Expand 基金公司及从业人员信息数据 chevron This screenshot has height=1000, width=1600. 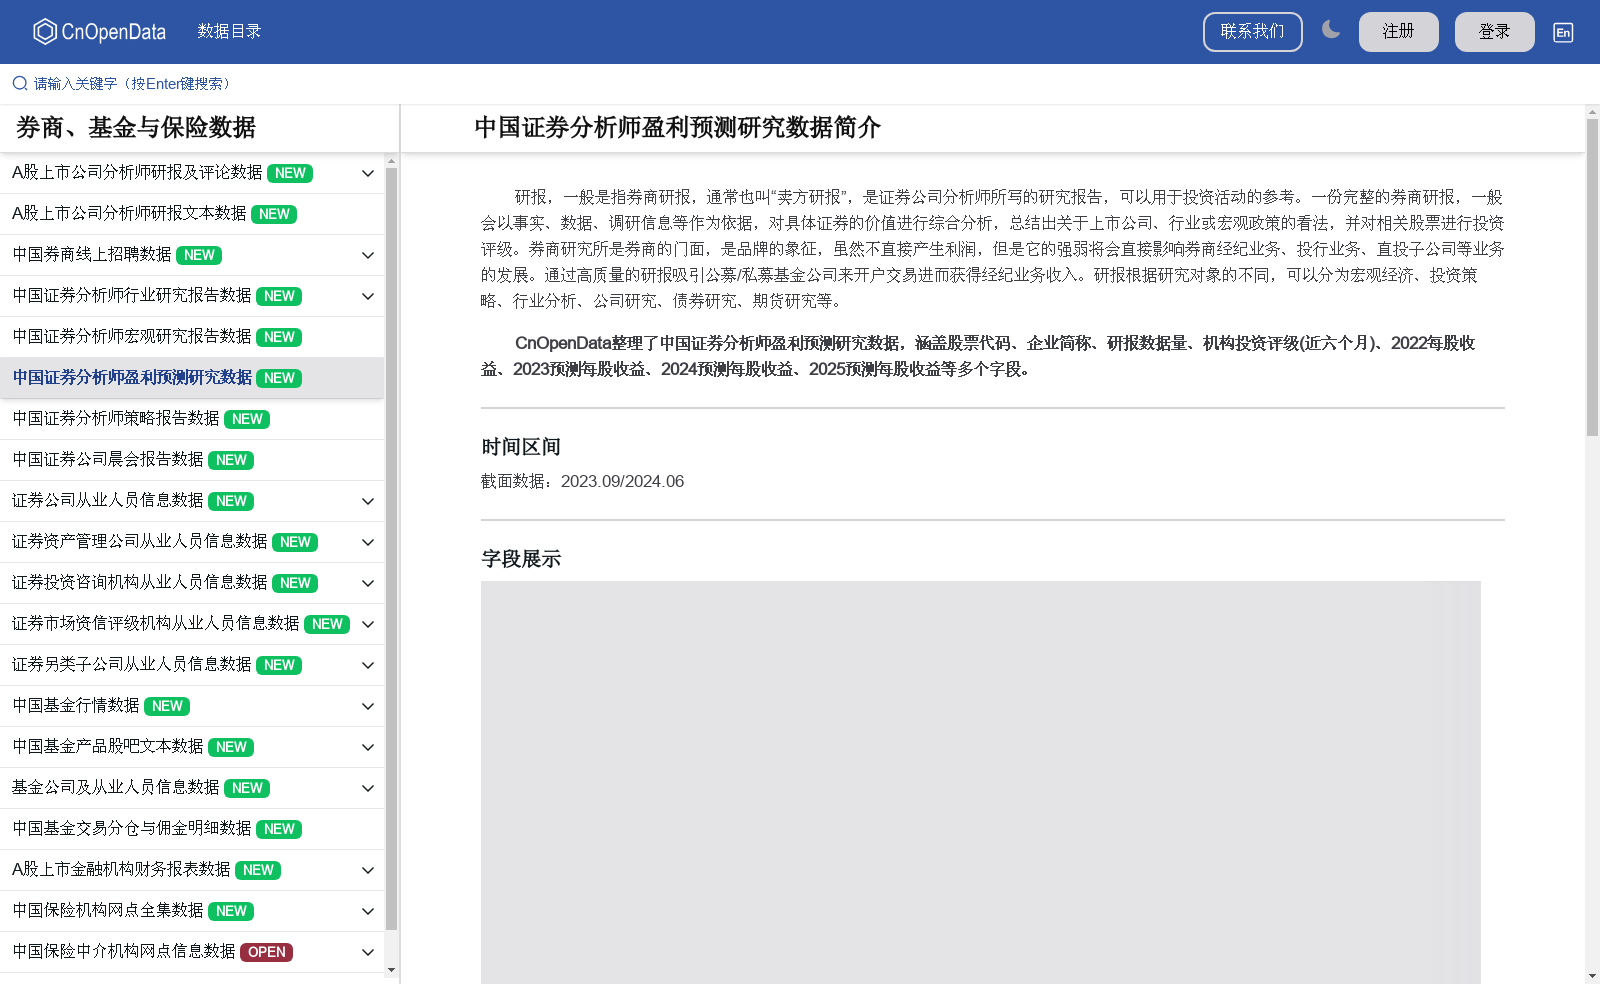point(368,788)
